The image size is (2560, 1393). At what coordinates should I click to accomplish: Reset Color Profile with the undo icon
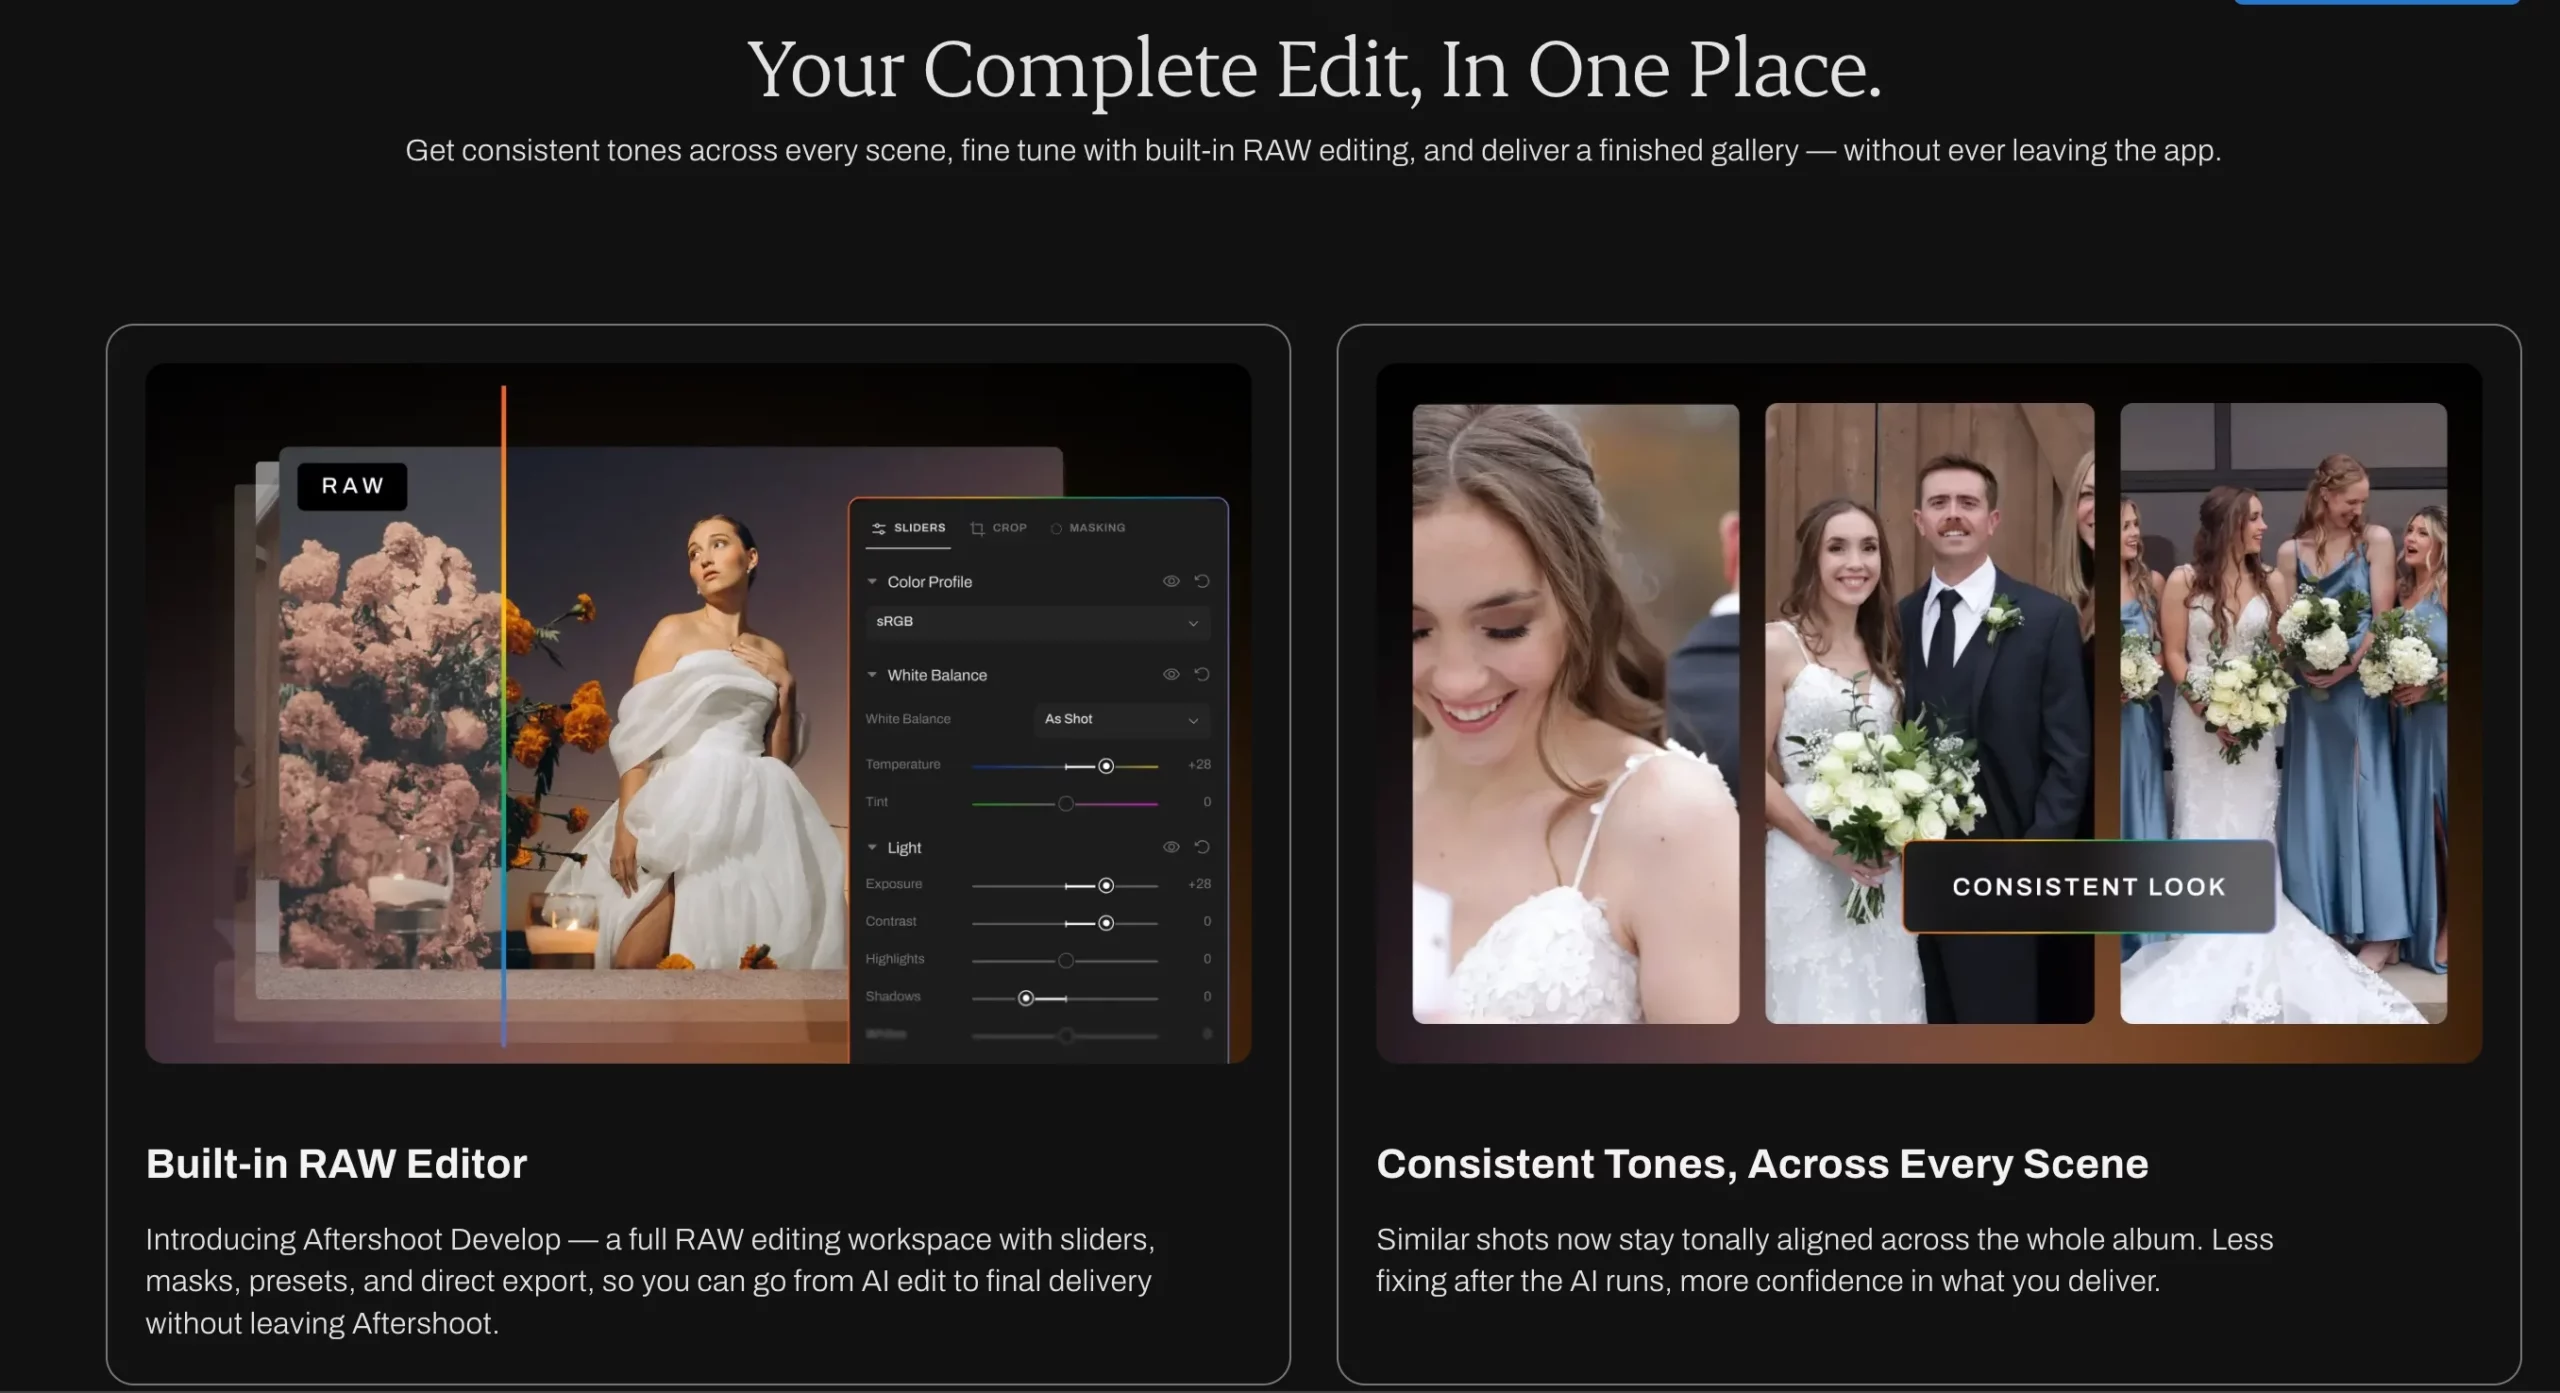pos(1202,581)
